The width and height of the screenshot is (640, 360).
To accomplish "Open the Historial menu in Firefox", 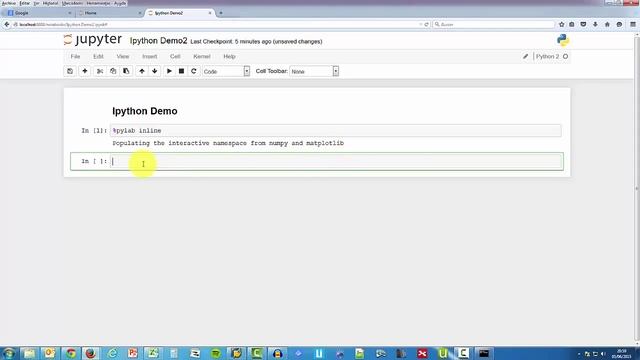I will [50, 3].
